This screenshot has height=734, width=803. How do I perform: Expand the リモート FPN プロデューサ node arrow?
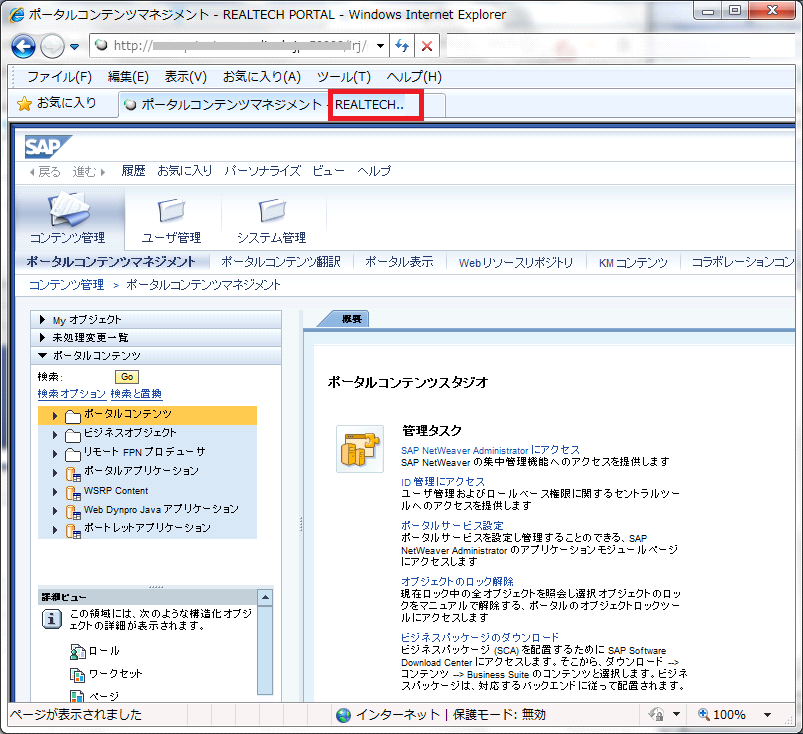[55, 454]
